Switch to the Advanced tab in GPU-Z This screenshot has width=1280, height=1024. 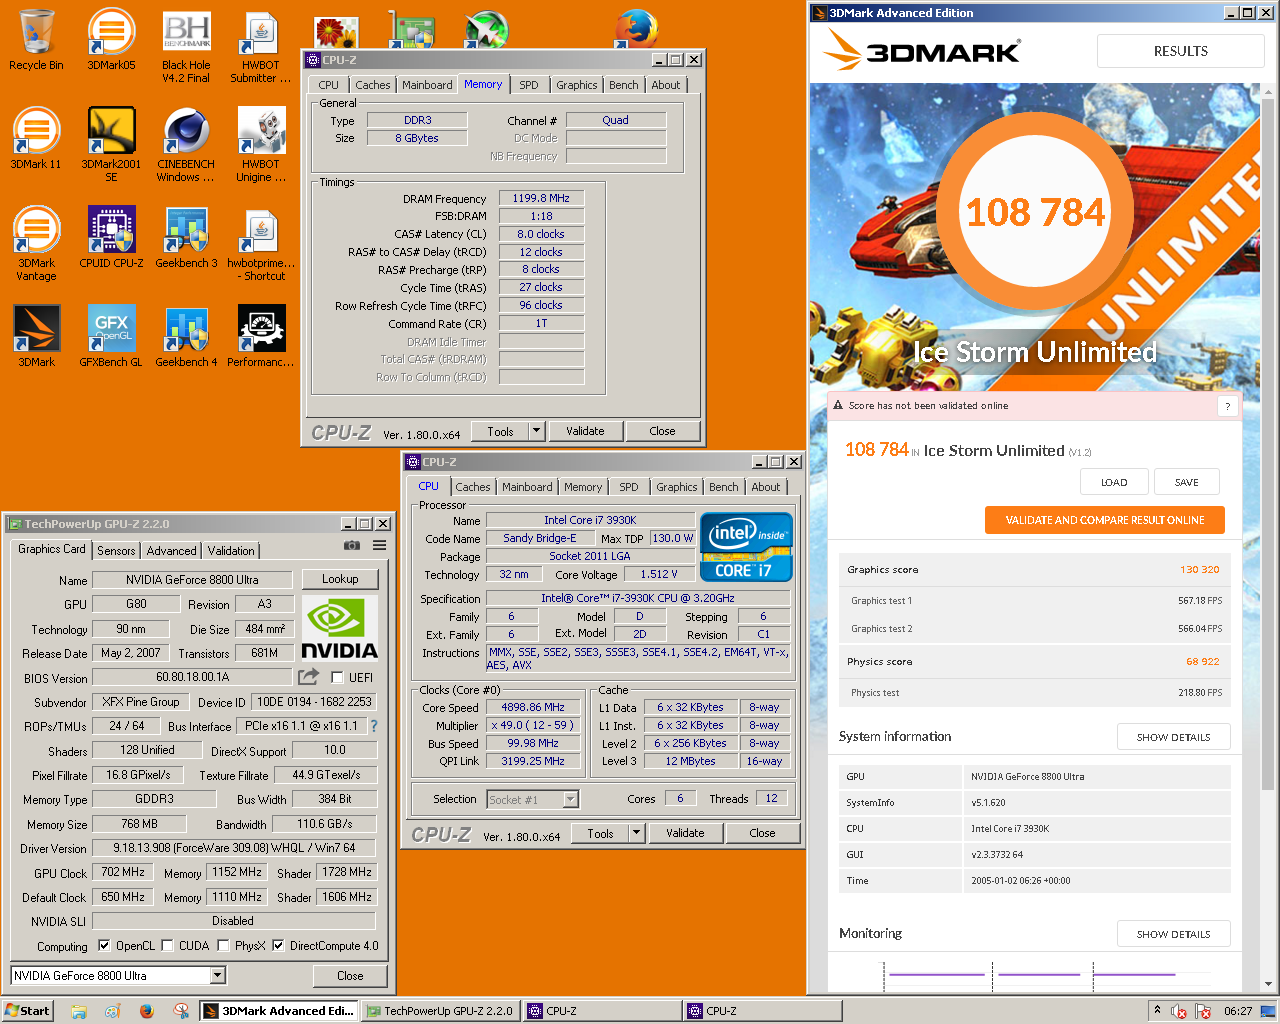[x=172, y=551]
